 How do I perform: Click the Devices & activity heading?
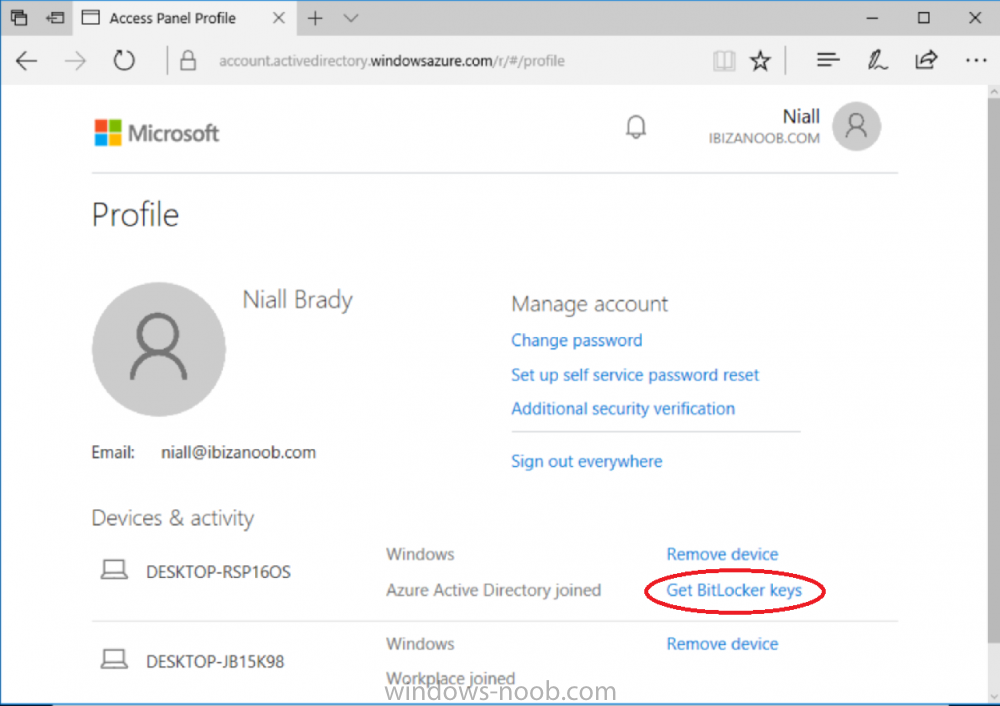pyautogui.click(x=173, y=518)
